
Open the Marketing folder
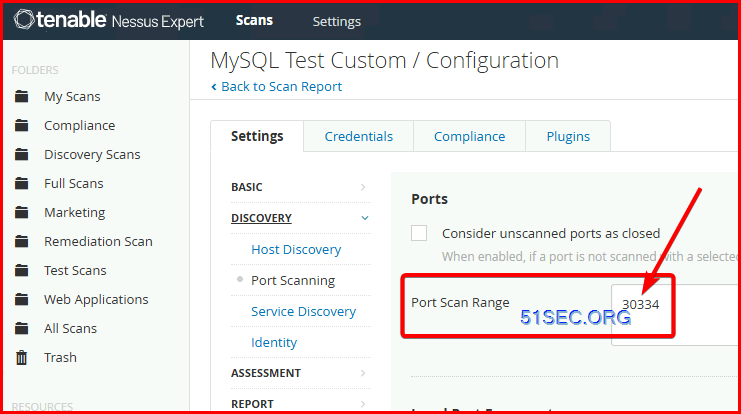[75, 213]
